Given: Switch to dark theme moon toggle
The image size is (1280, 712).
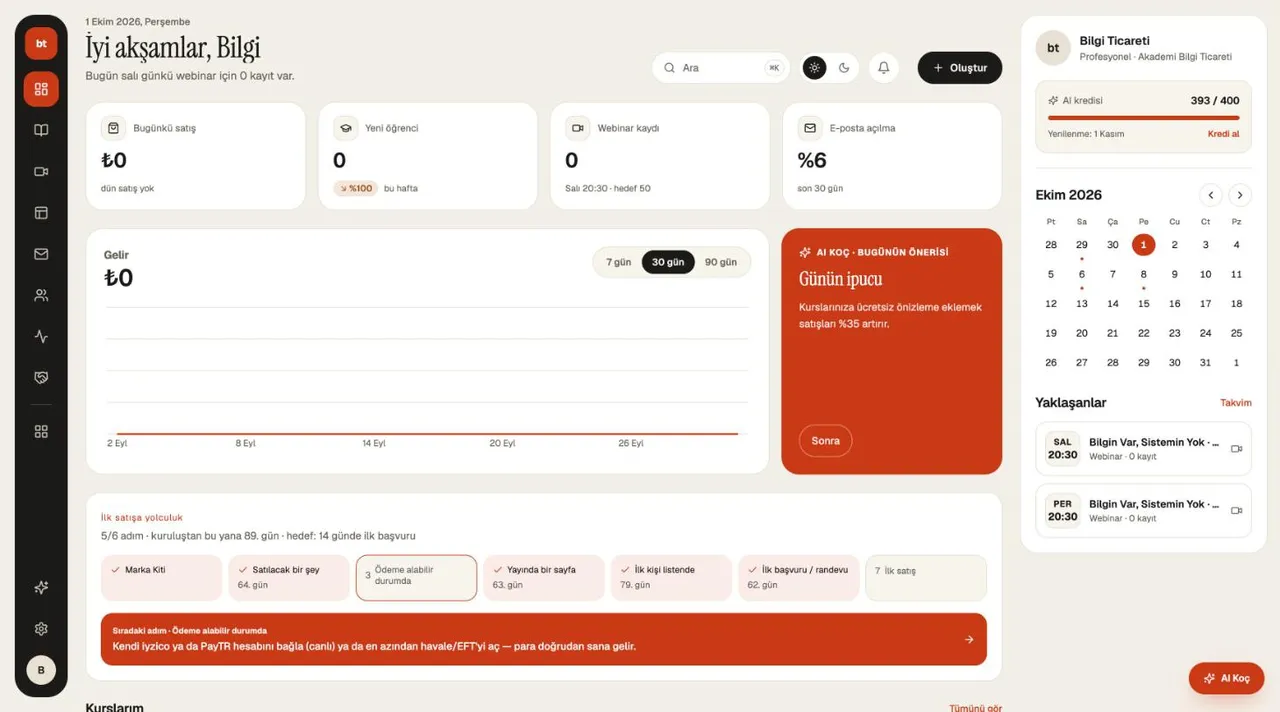Looking at the screenshot, I should point(844,68).
